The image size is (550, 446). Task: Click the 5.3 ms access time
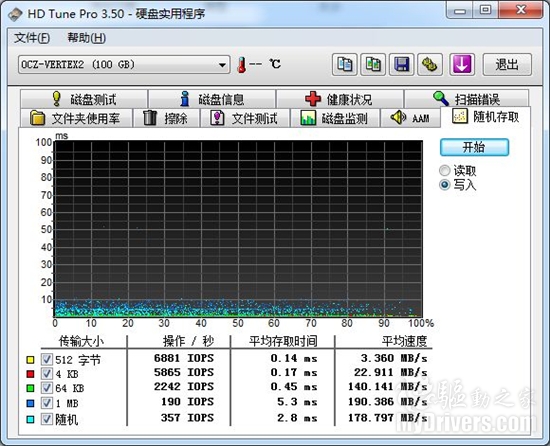297,401
